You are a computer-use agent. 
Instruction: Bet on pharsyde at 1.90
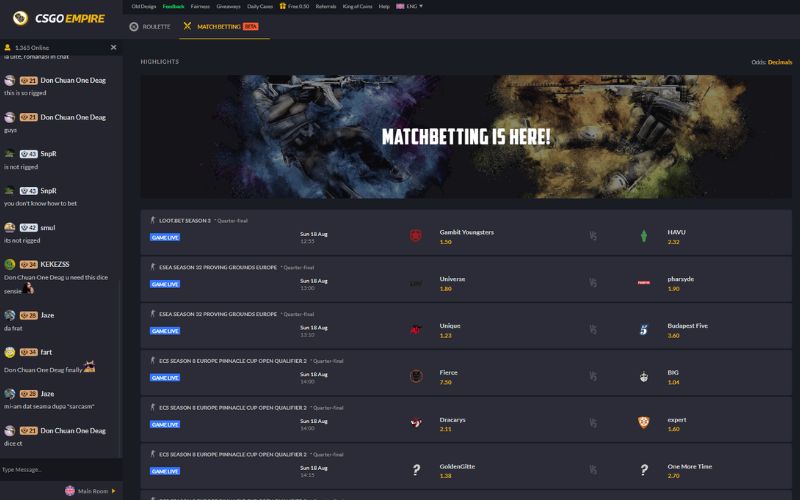(x=673, y=289)
